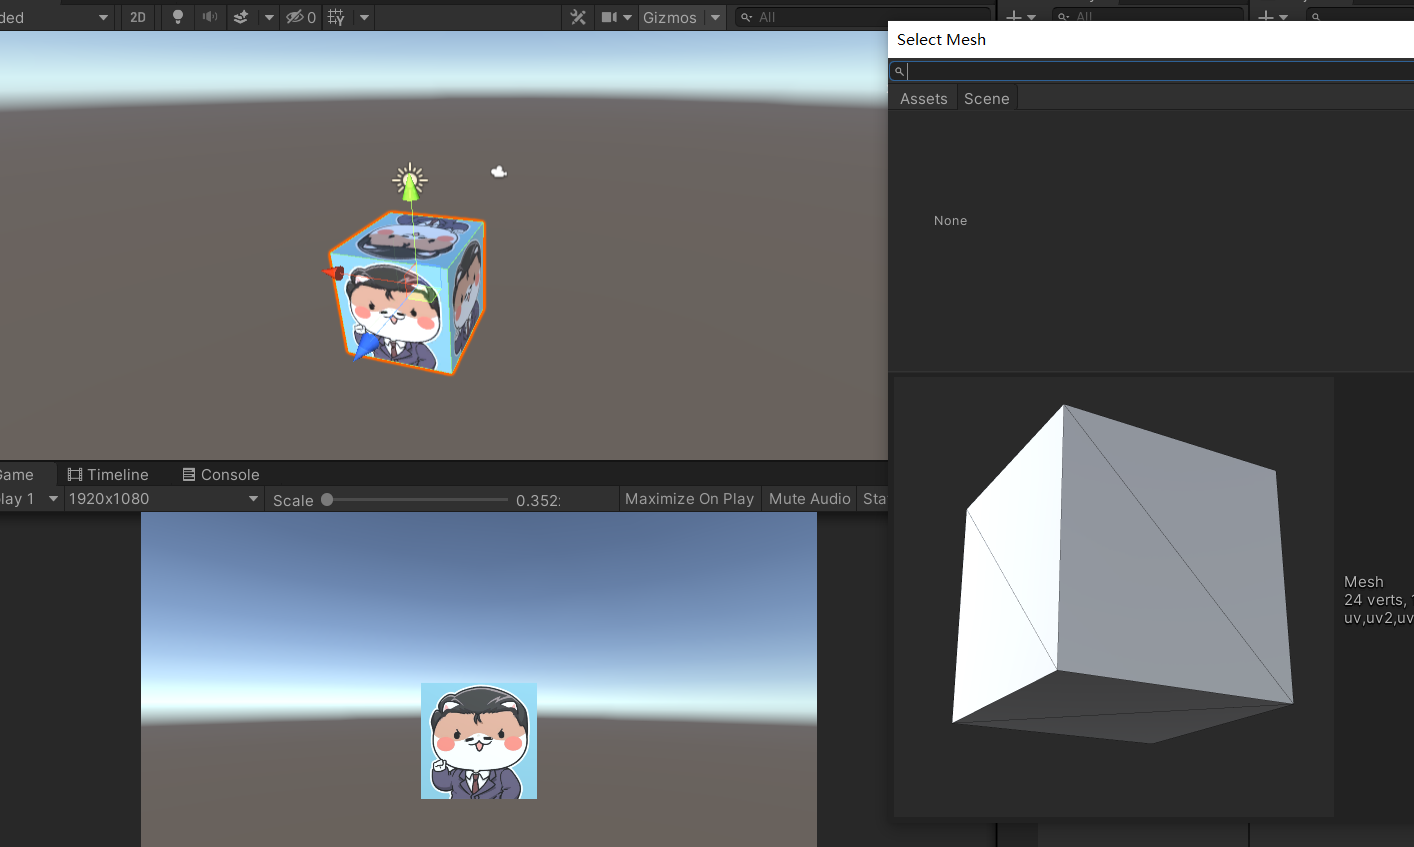This screenshot has height=847, width=1414.
Task: Toggle hidden objects visibility eye icon
Action: pos(301,17)
